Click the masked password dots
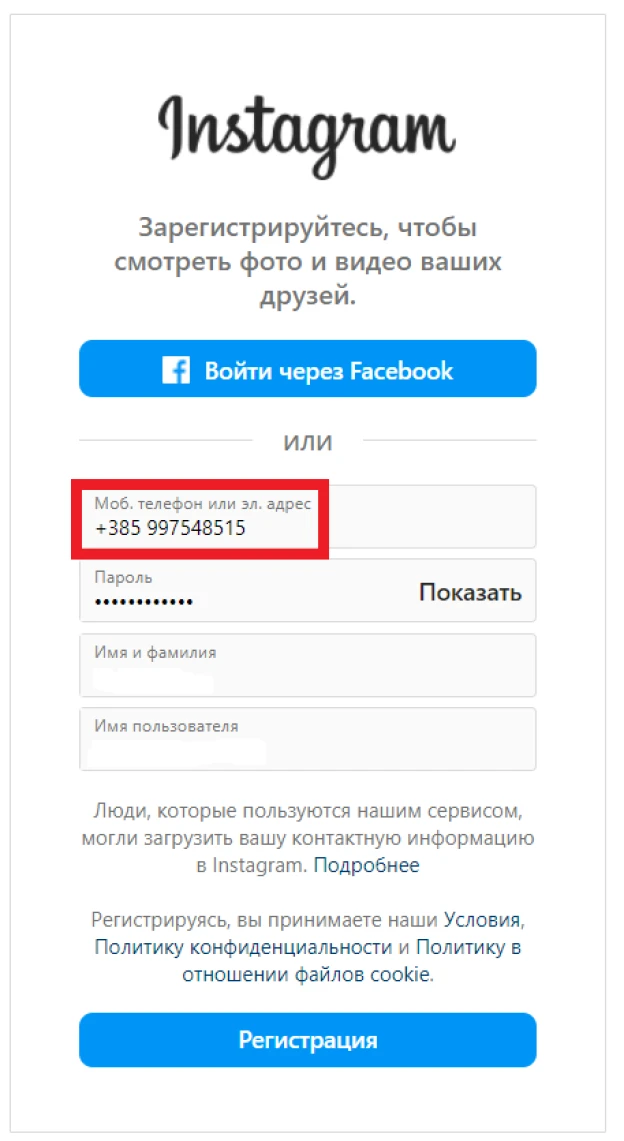This screenshot has width=624, height=1141. click(x=144, y=603)
